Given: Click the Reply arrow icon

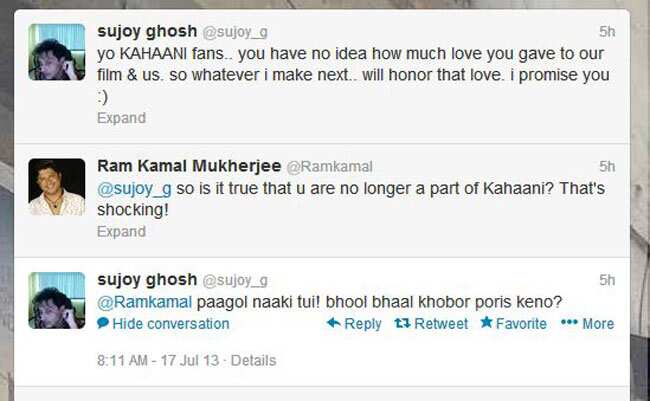Looking at the screenshot, I should [x=334, y=323].
